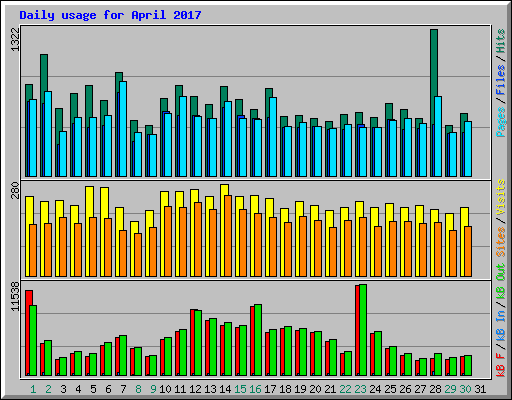This screenshot has height=400, width=512.
Task: Select day label '11' on the x-axis
Action: tap(180, 389)
